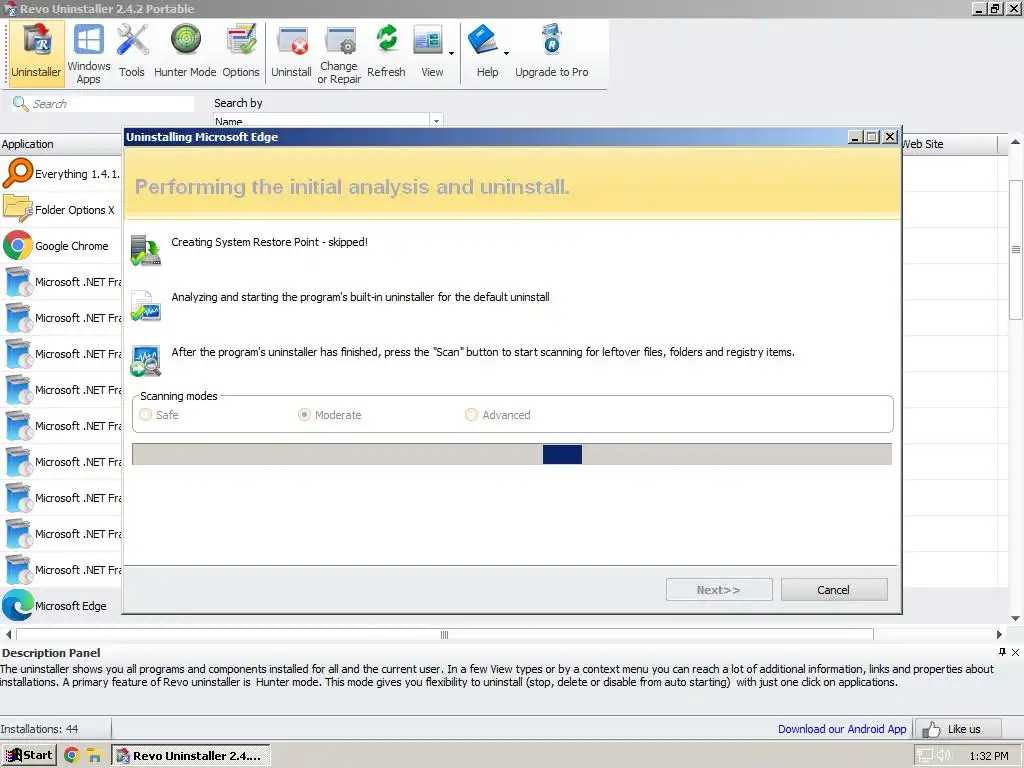The image size is (1024, 768).
Task: Activate Hunter Mode
Action: 185,52
